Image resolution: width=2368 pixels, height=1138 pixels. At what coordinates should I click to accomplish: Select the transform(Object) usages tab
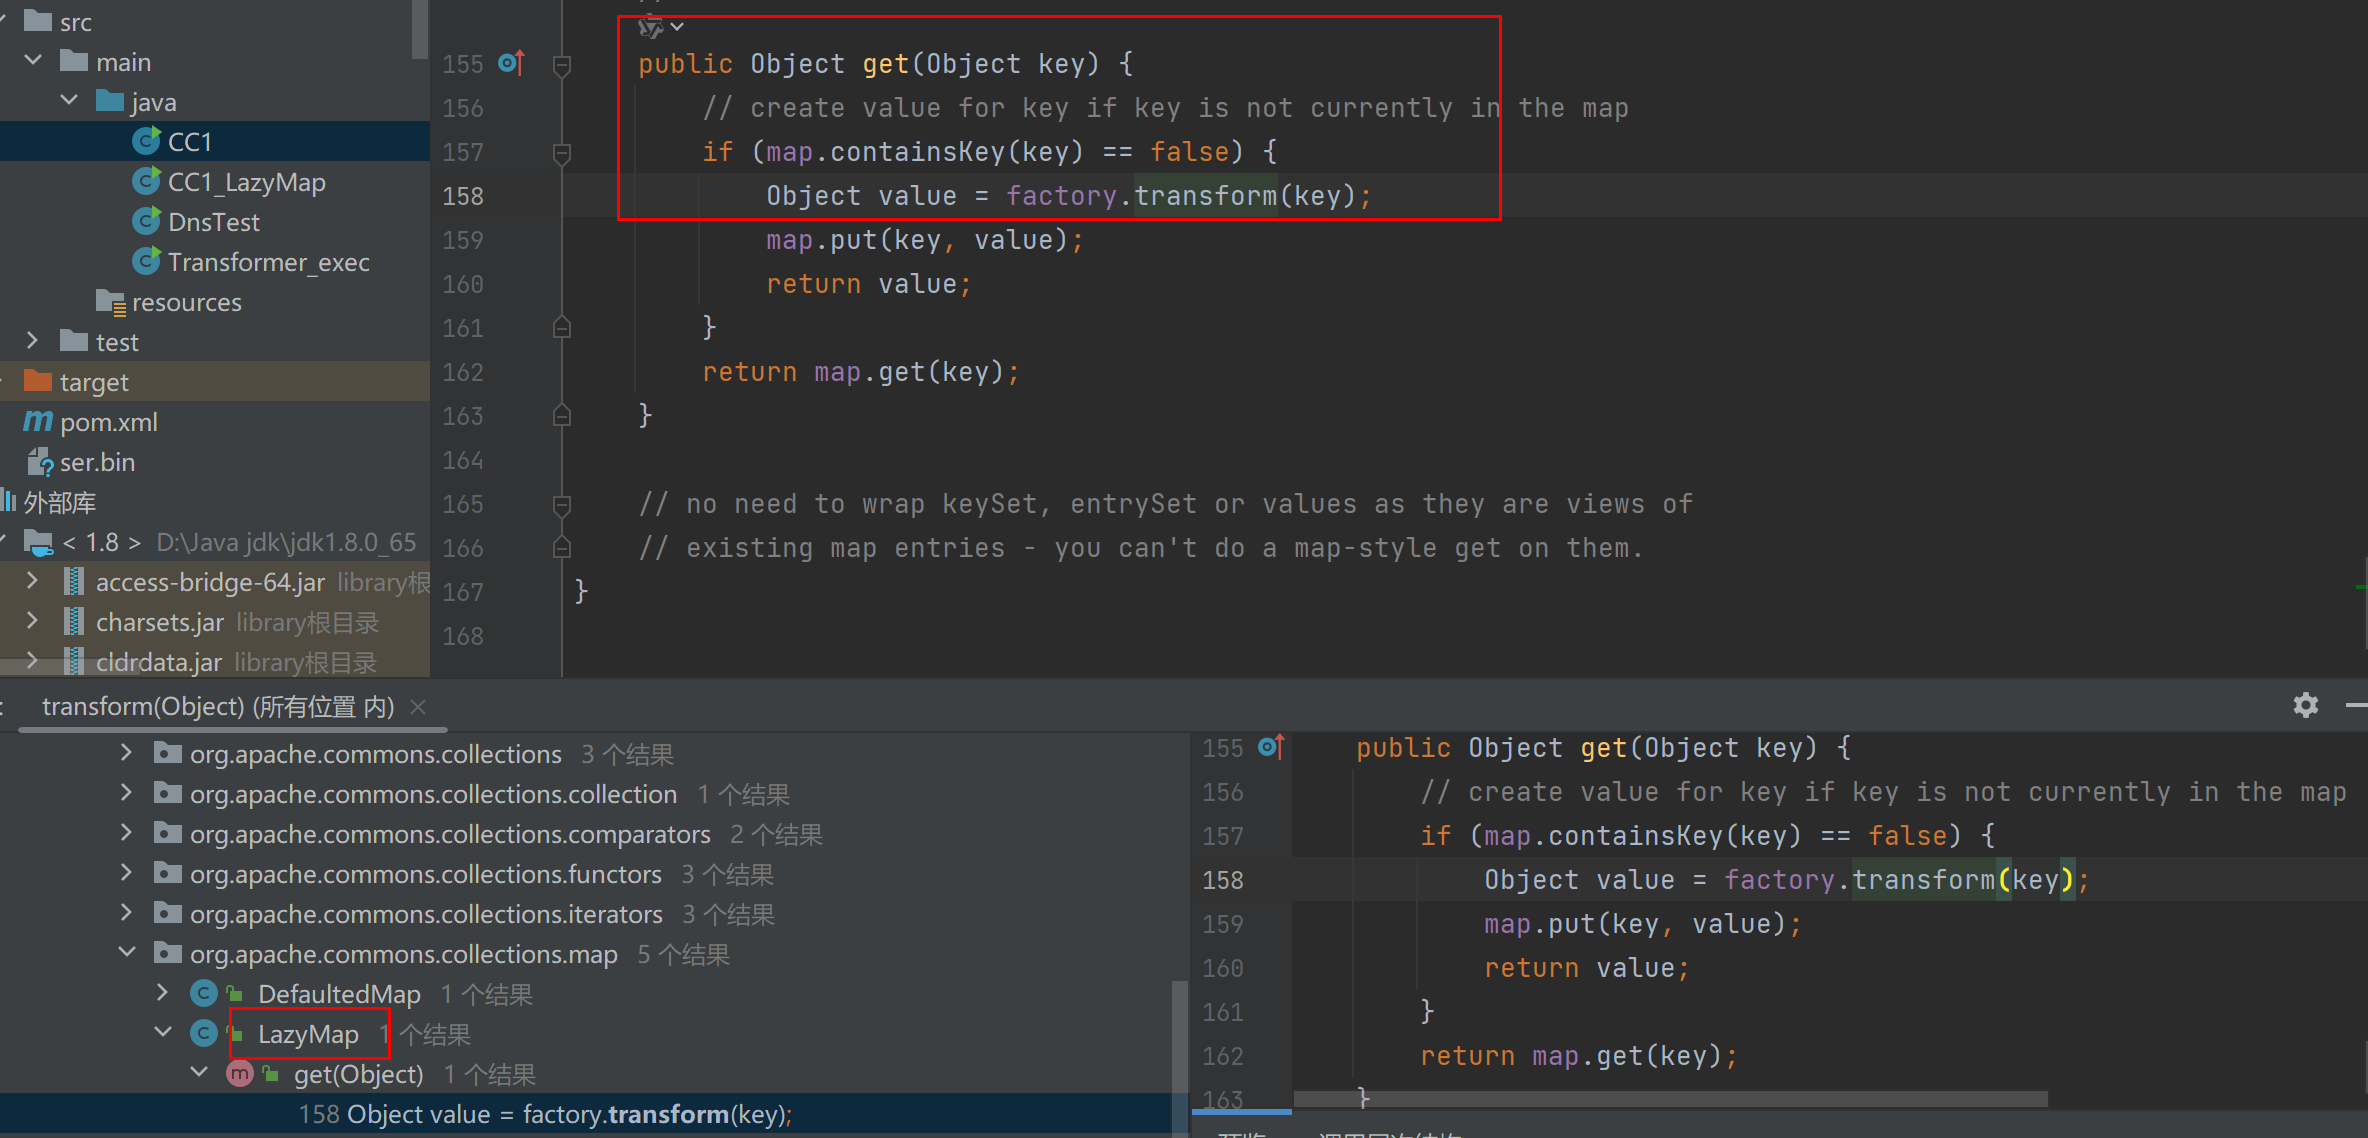pos(218,707)
